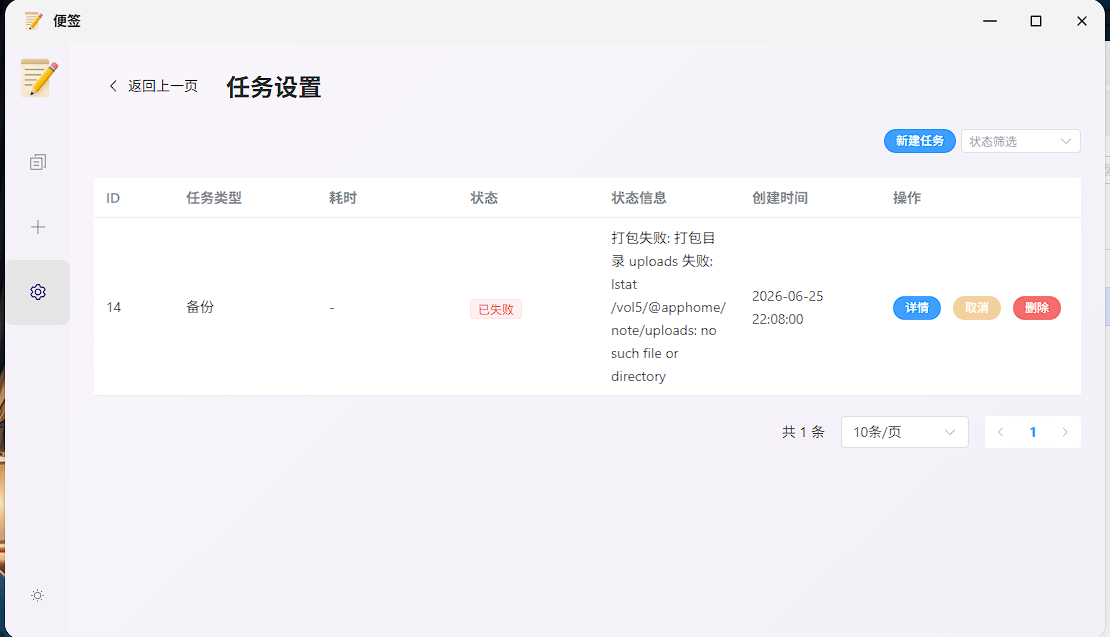Open the 状态筛选 dropdown
This screenshot has width=1110, height=637.
coord(1020,141)
